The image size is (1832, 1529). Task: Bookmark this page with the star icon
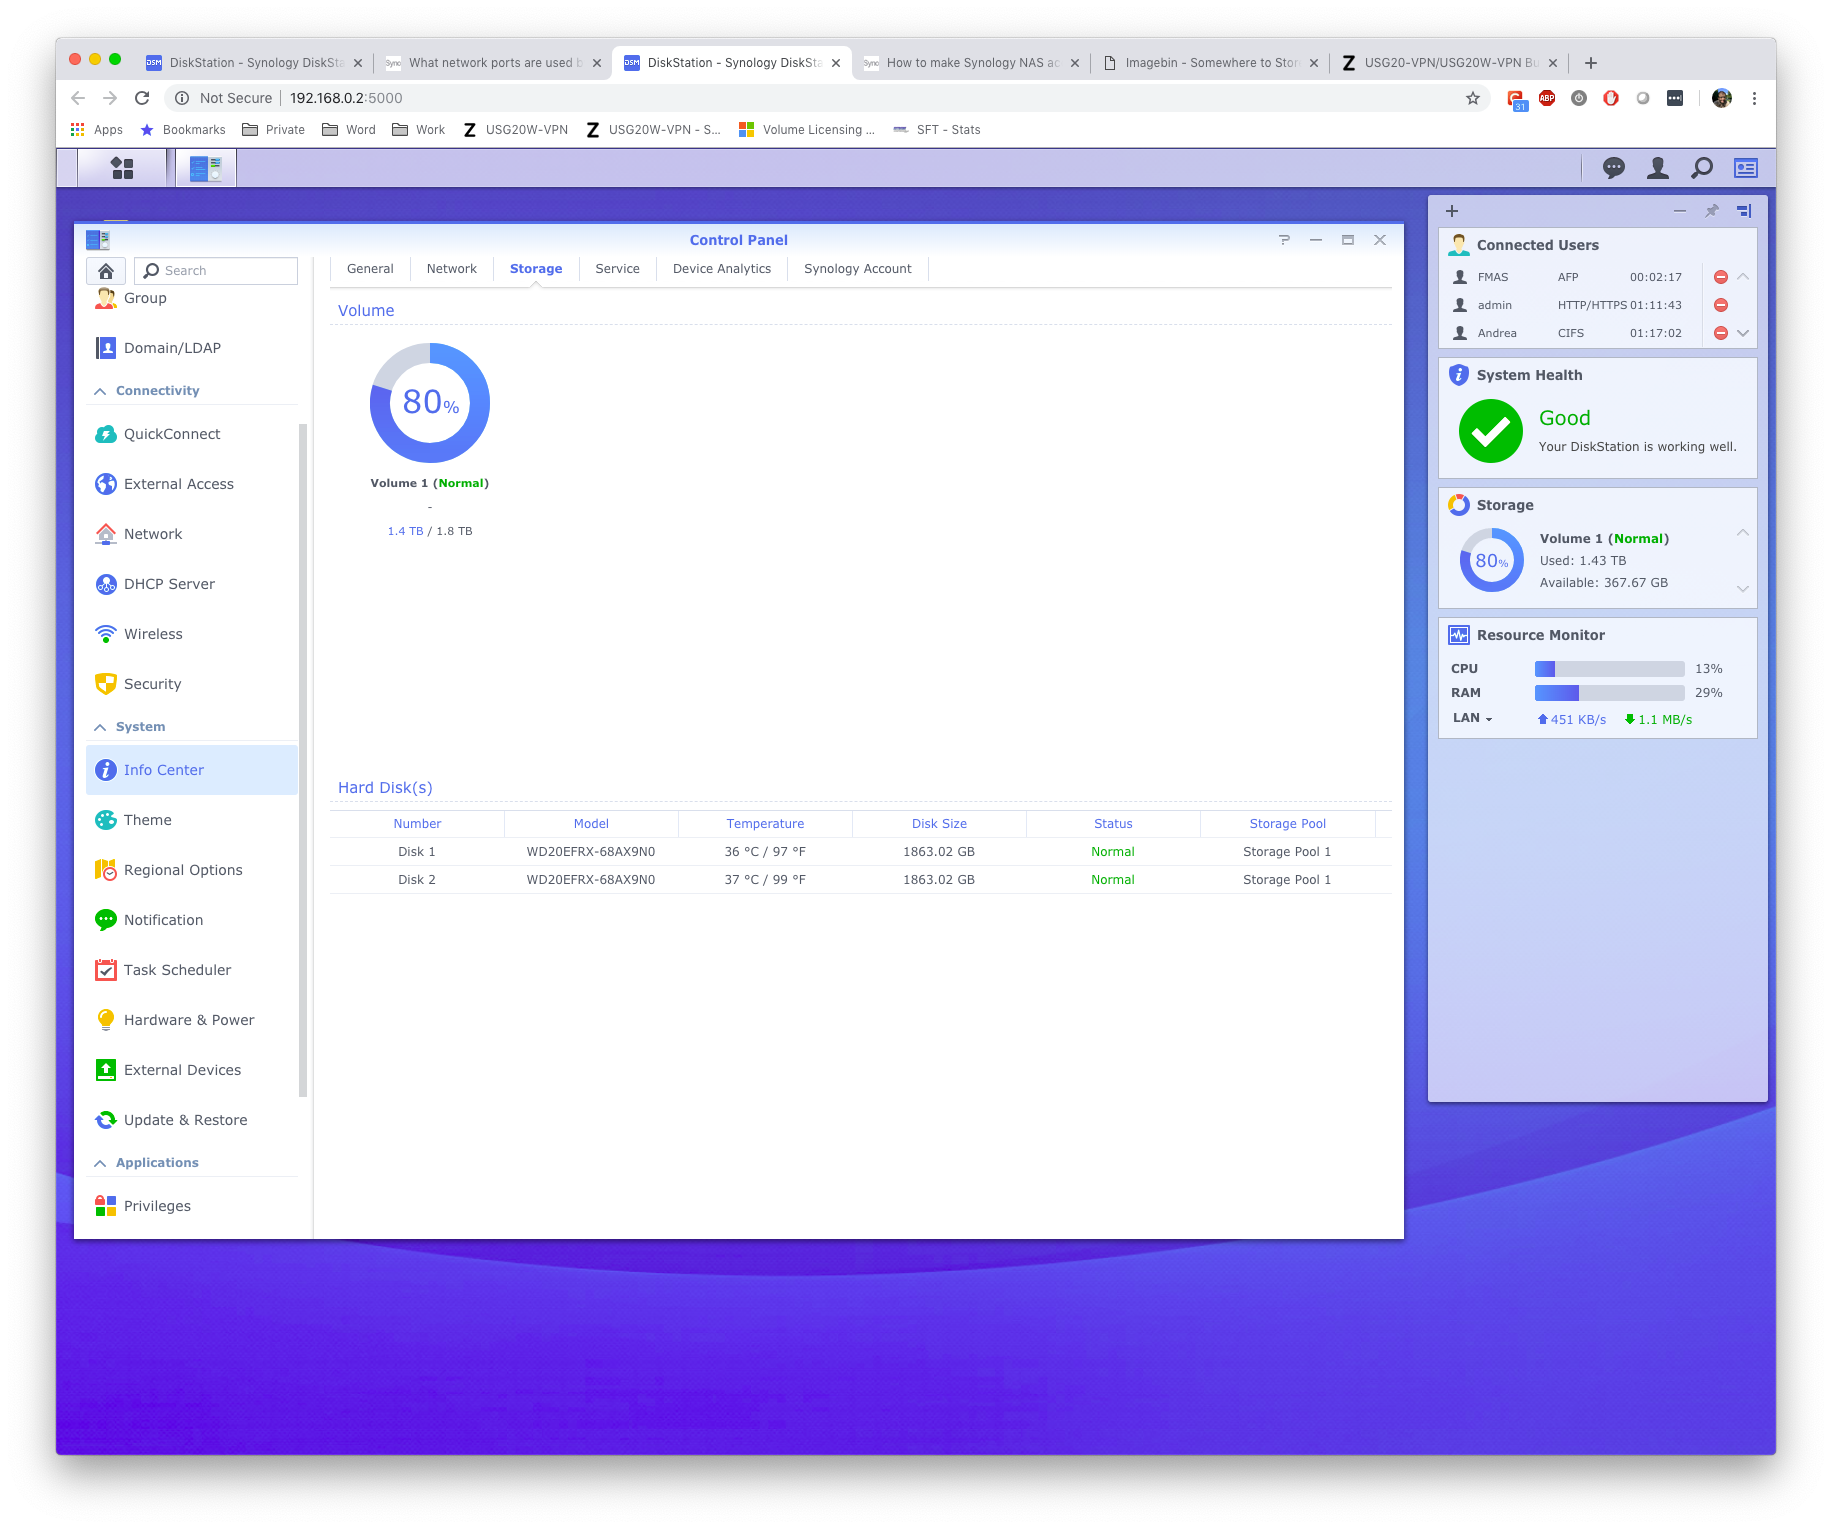(1472, 98)
